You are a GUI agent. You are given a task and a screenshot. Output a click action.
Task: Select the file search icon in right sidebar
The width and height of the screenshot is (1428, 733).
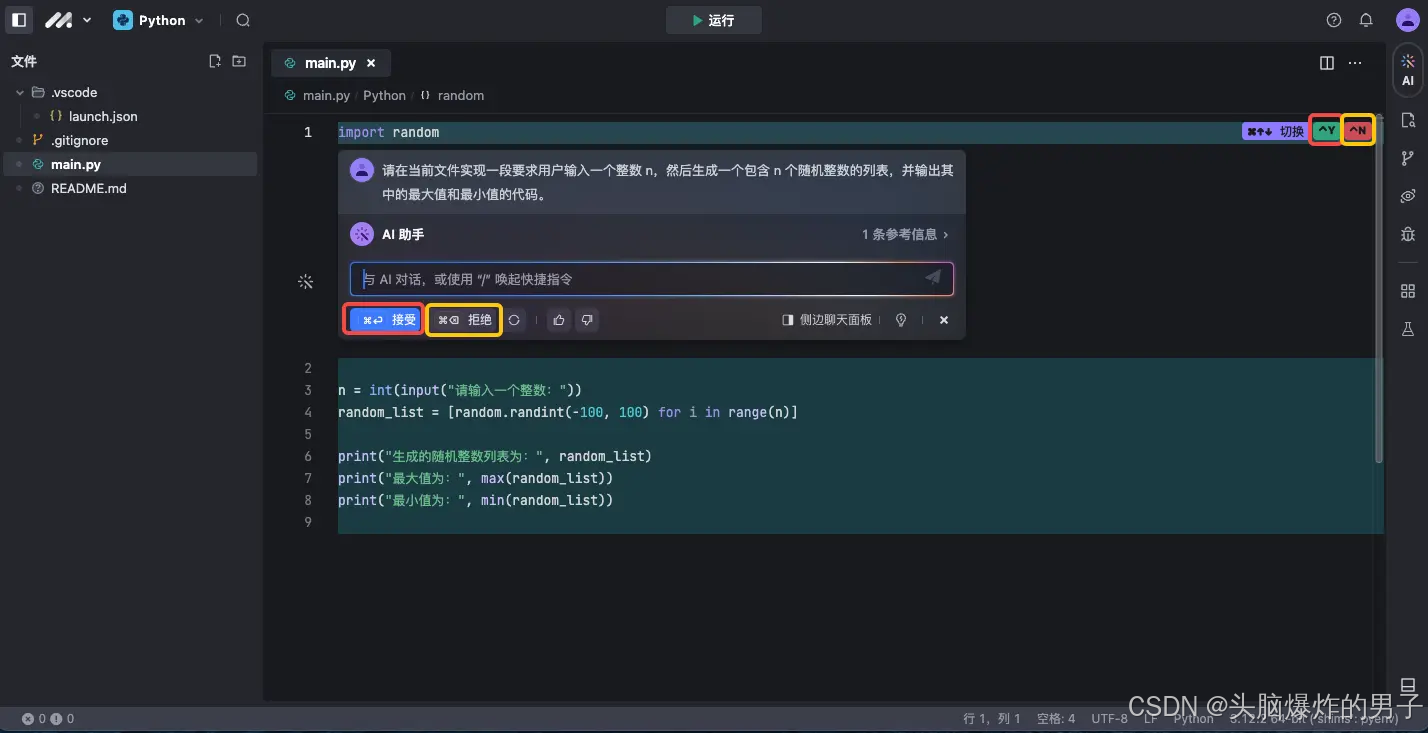coord(1407,119)
